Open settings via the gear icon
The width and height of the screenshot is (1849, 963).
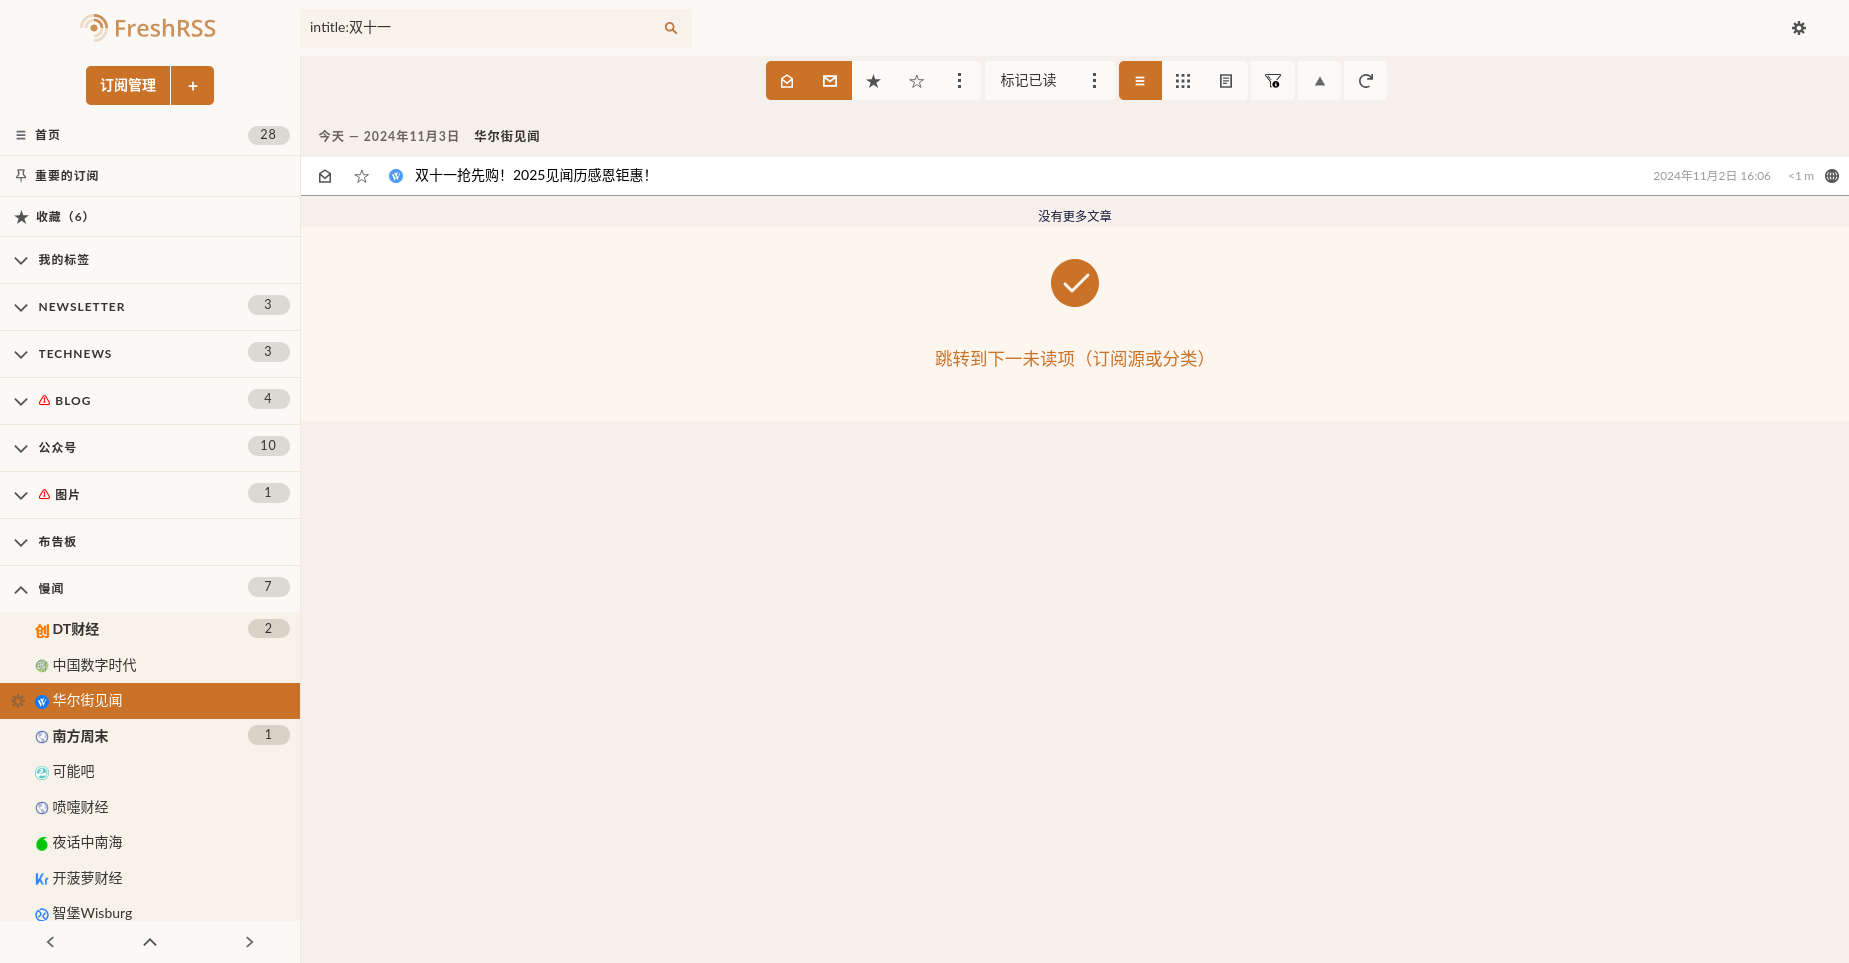(x=1798, y=28)
